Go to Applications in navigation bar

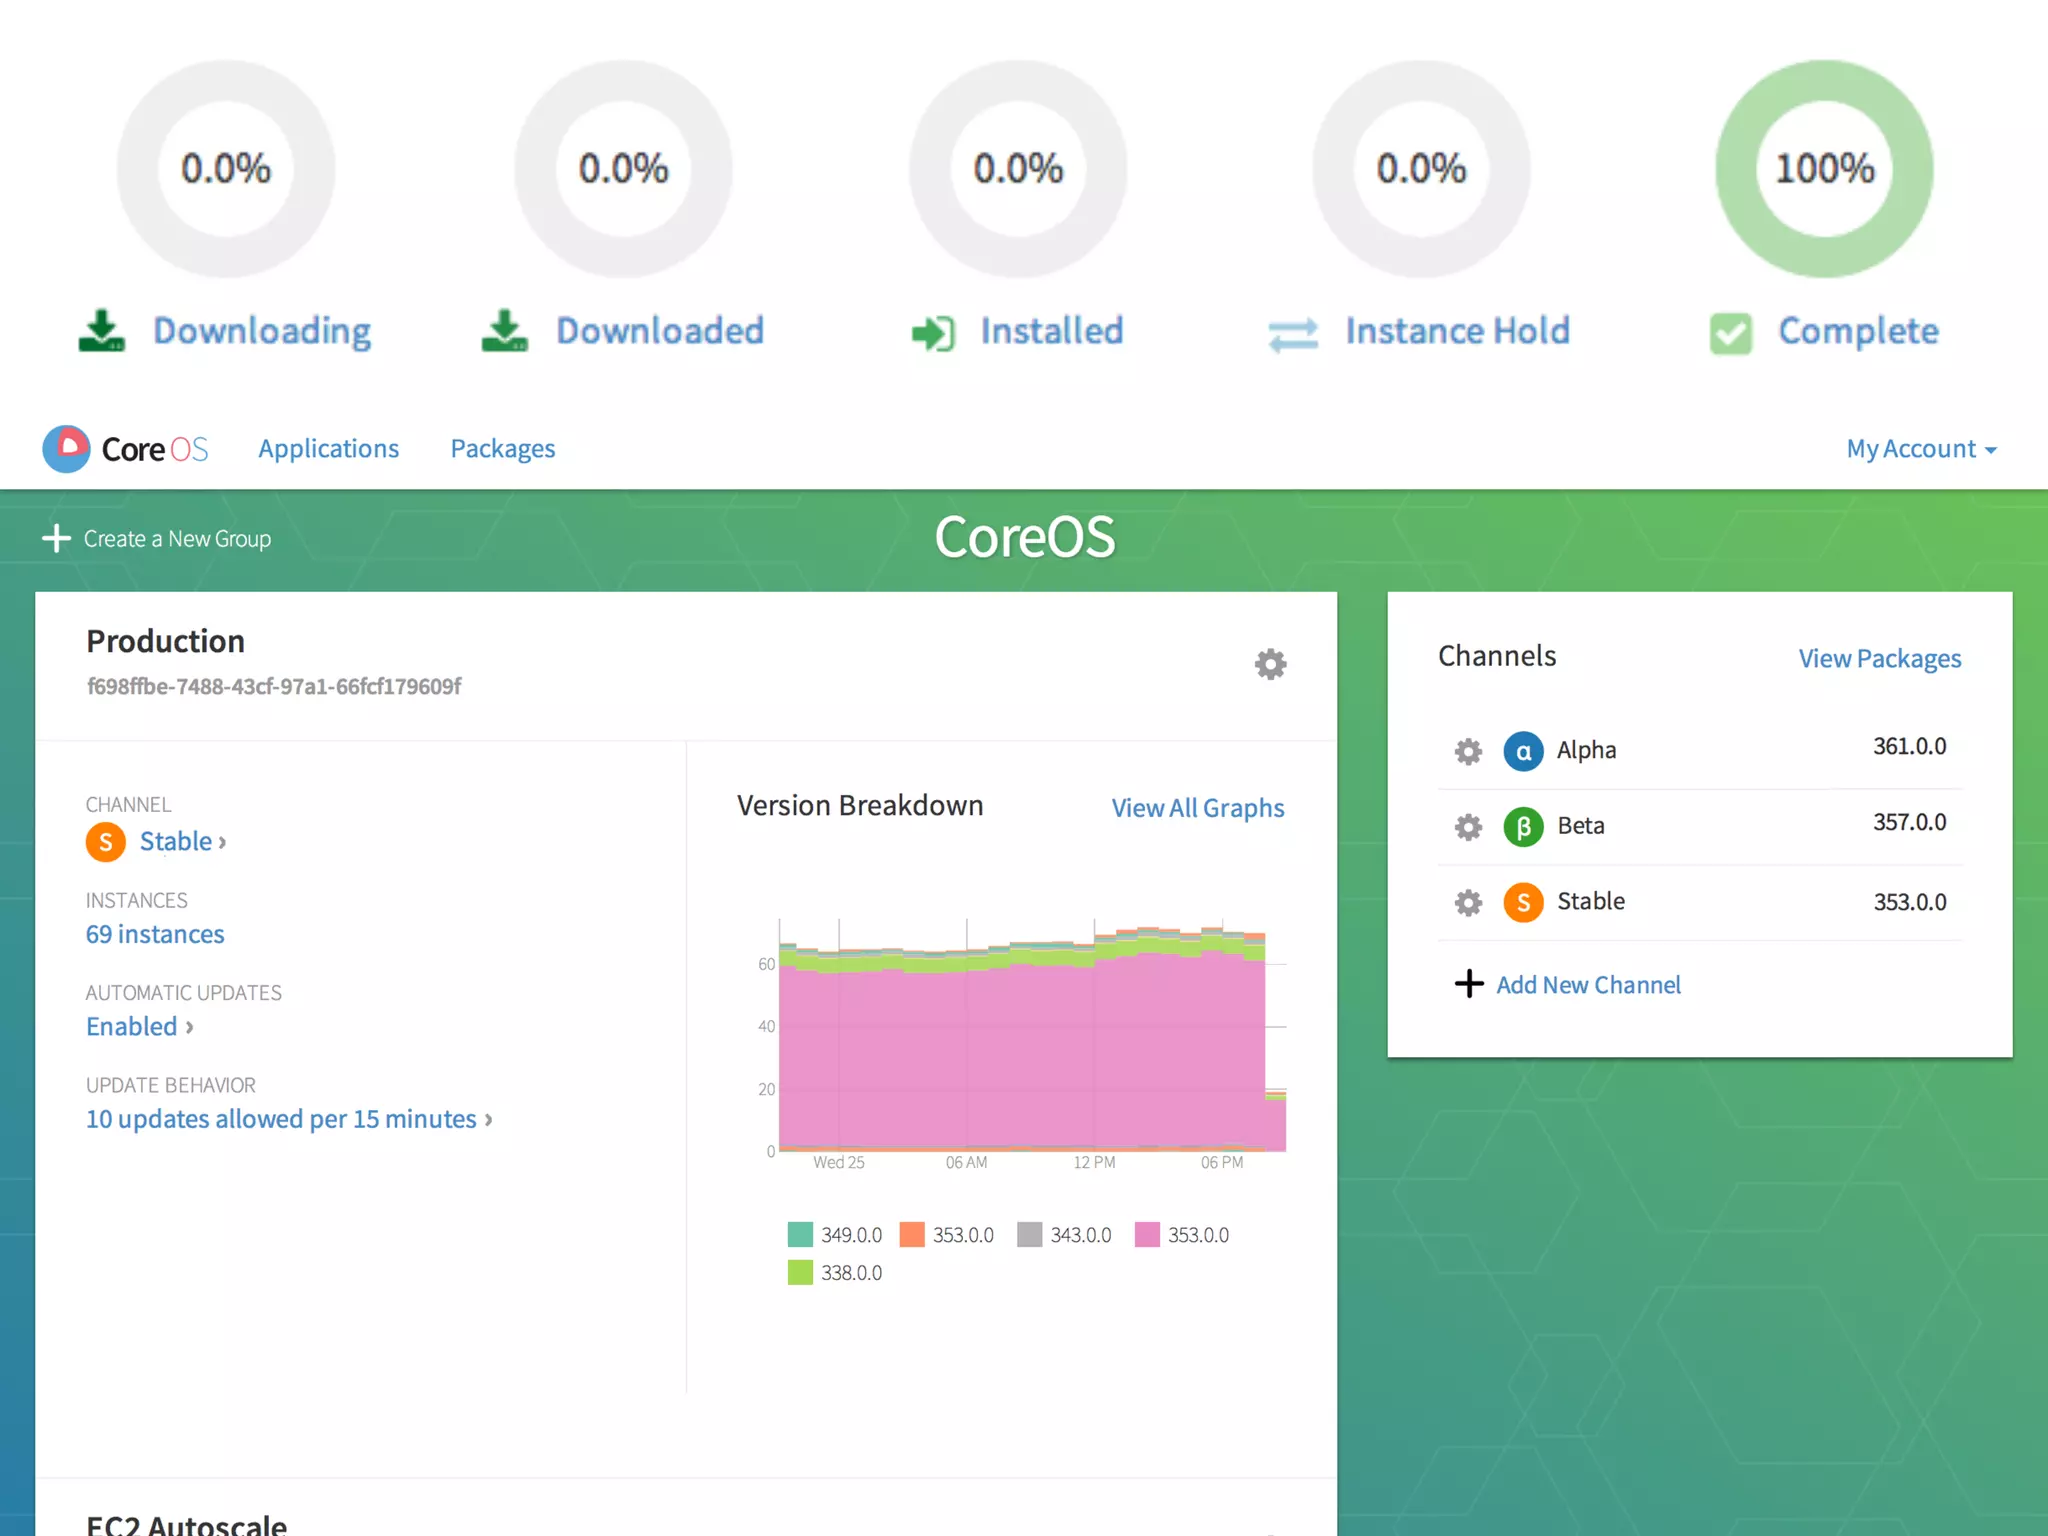pos(328,449)
